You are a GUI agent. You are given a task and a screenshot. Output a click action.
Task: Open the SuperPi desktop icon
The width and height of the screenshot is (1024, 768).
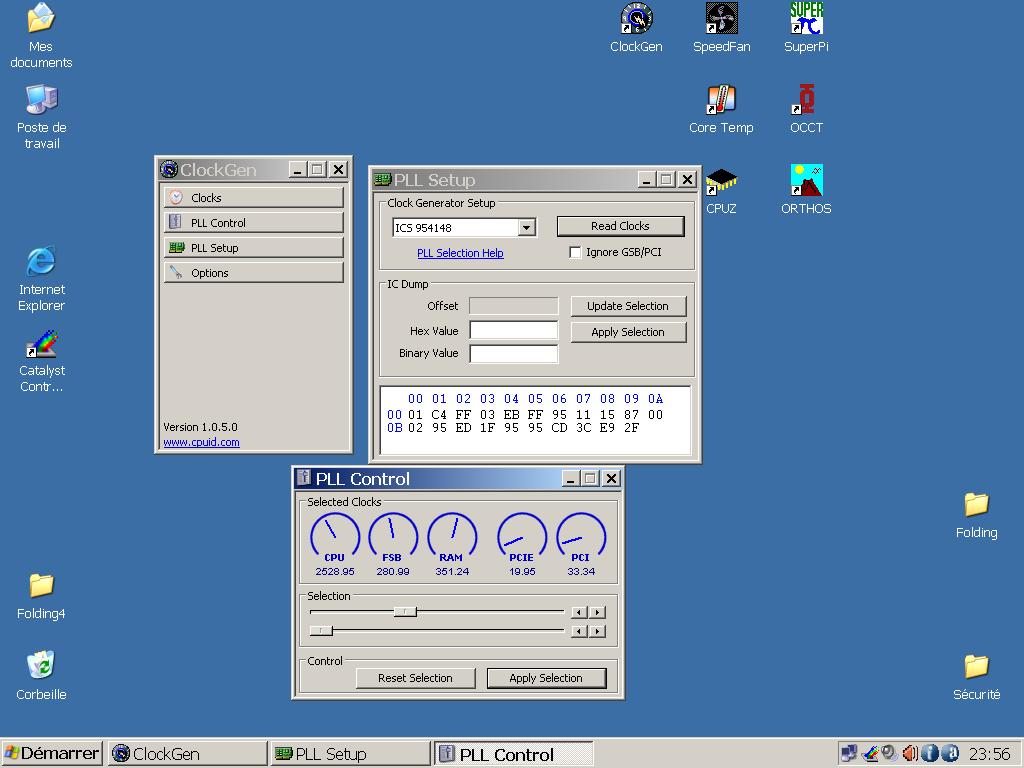(806, 19)
